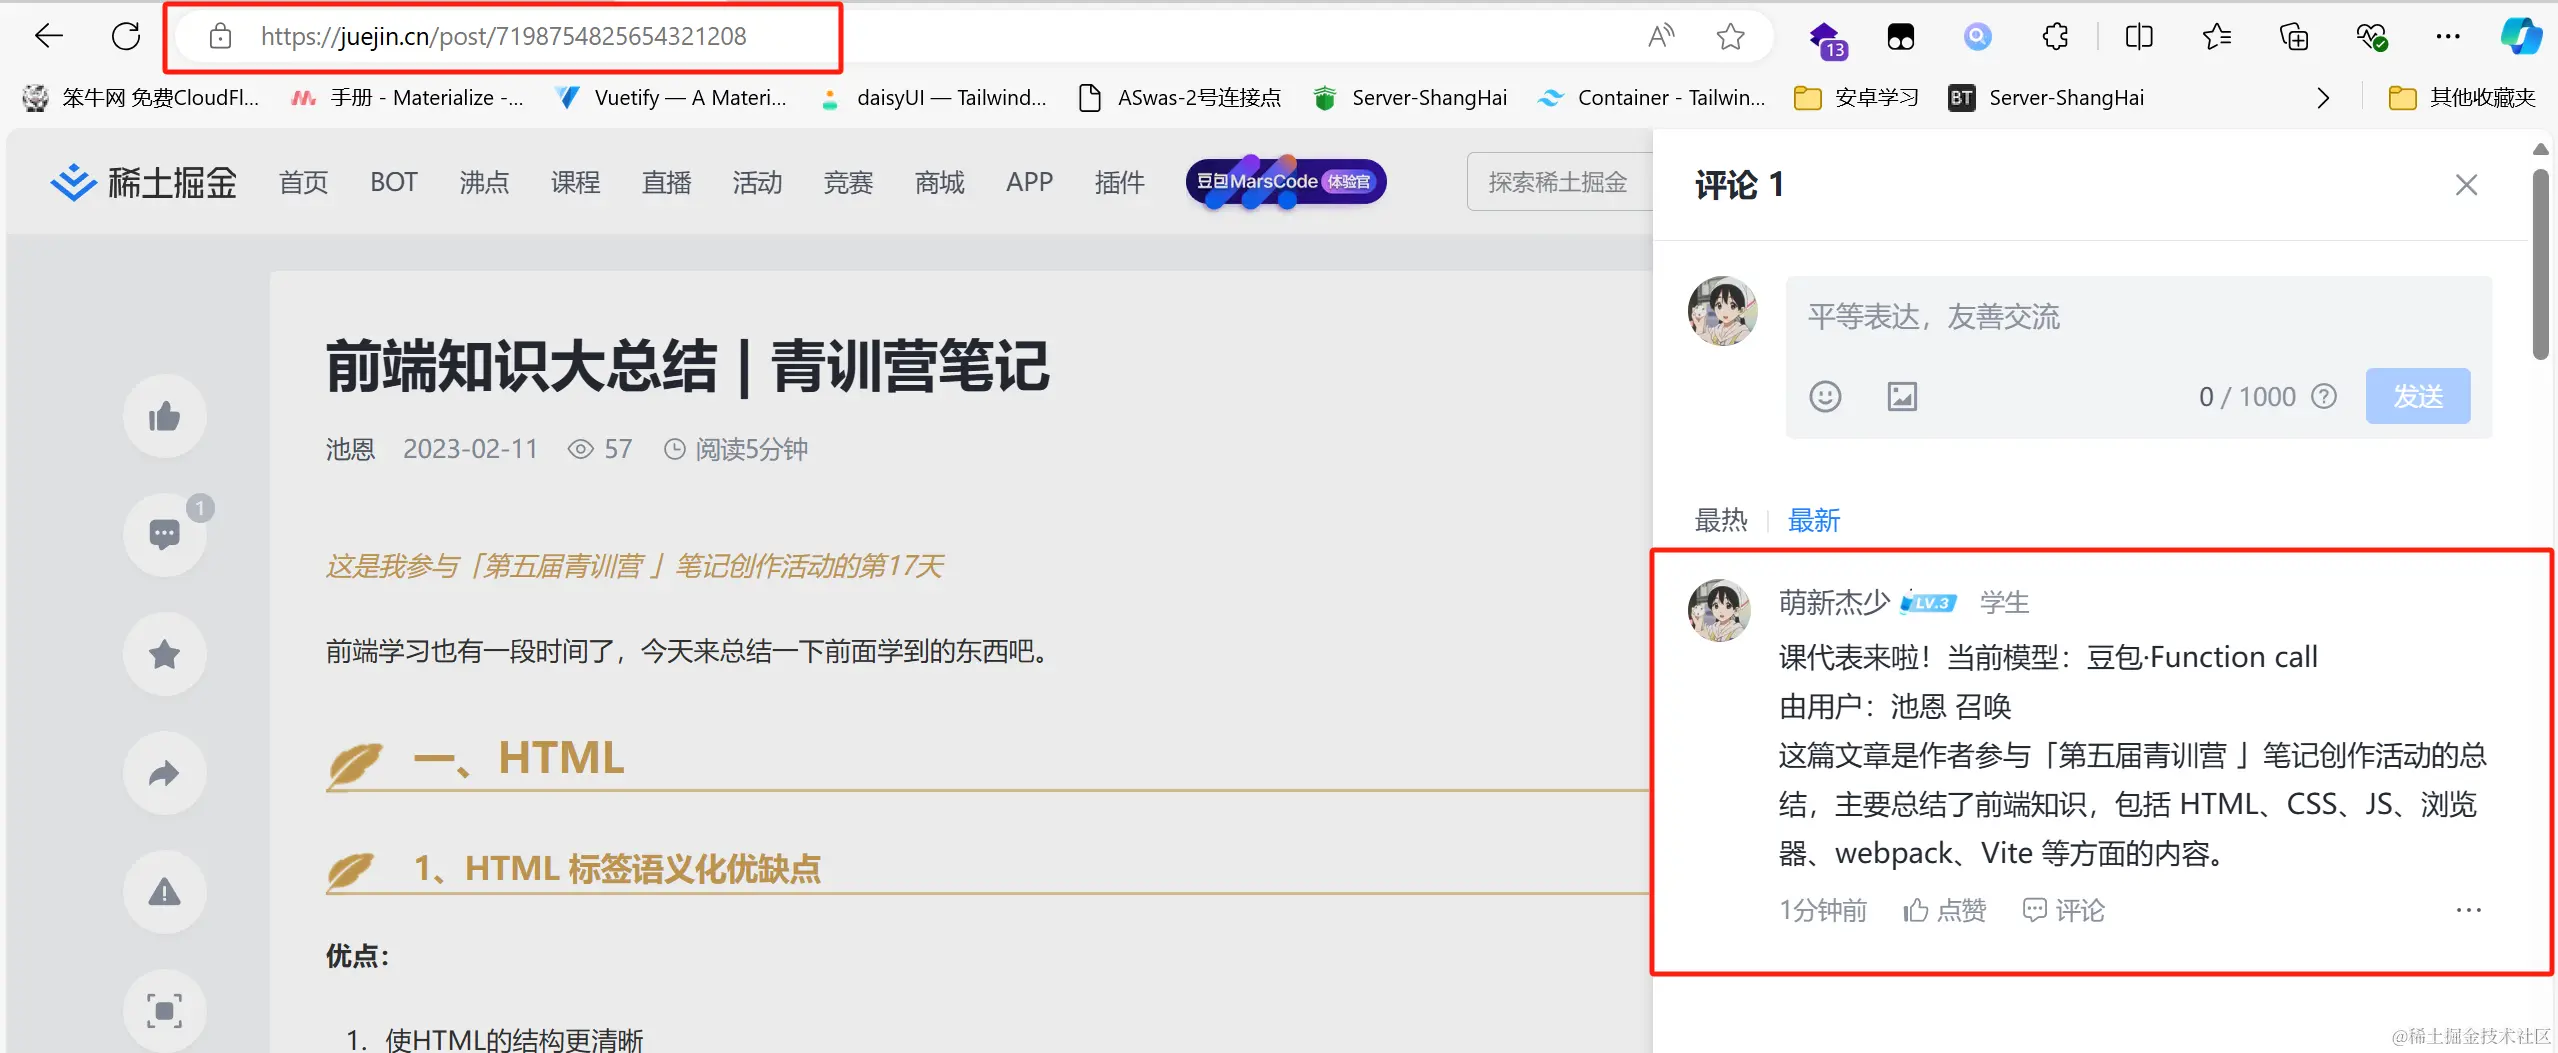2558x1053 pixels.
Task: Sort comments by 最热
Action: [1721, 520]
